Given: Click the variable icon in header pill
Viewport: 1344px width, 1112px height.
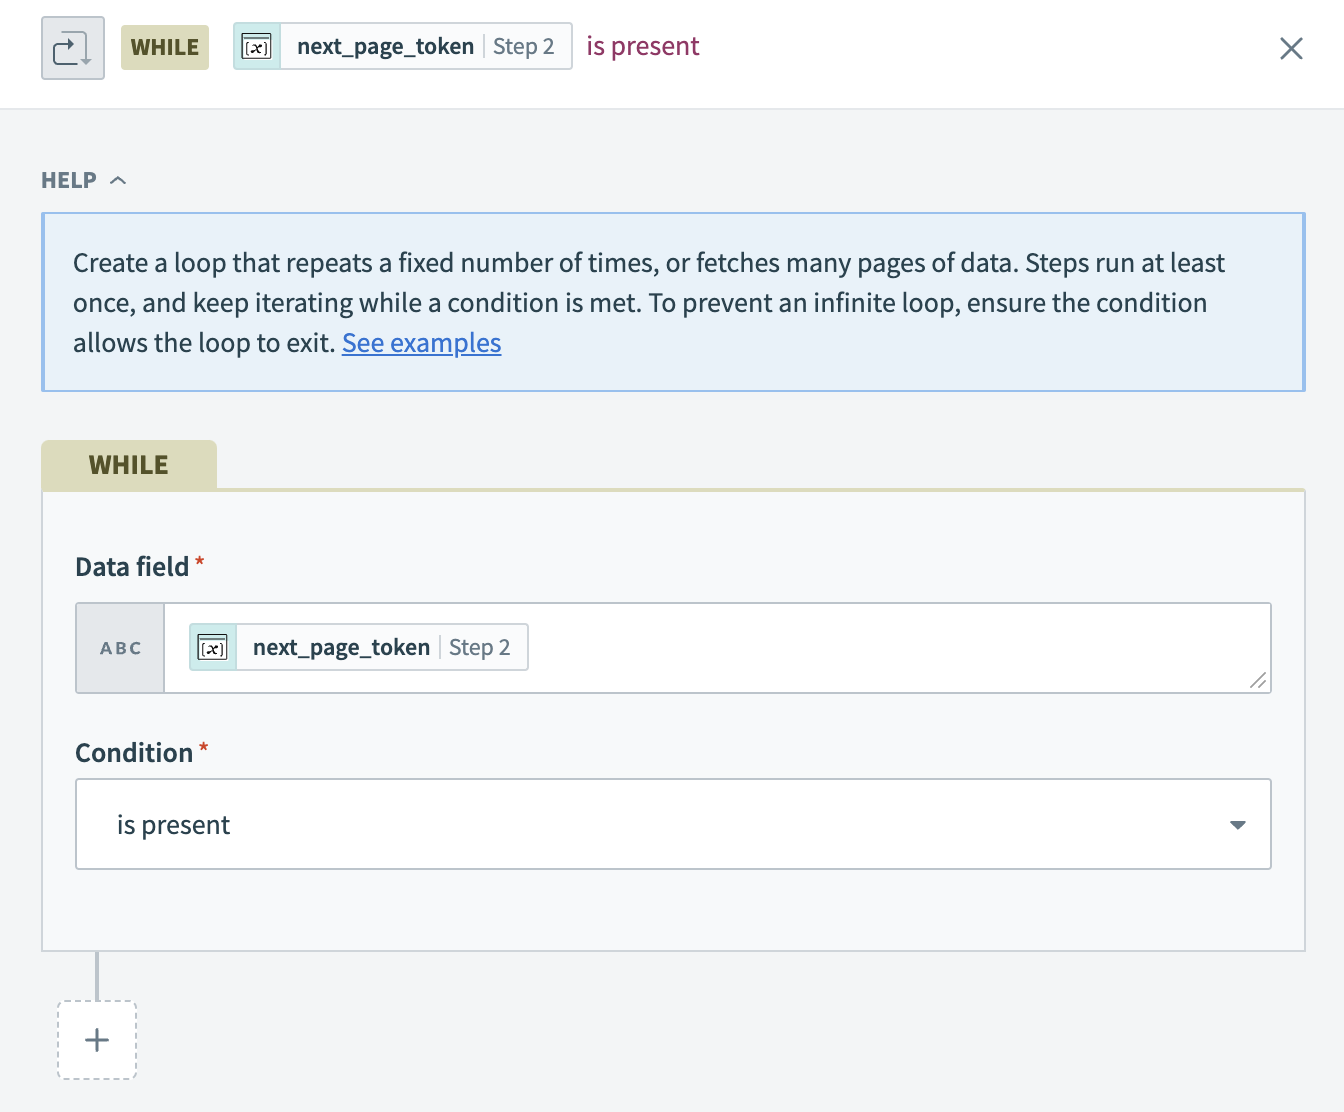Looking at the screenshot, I should click(257, 47).
